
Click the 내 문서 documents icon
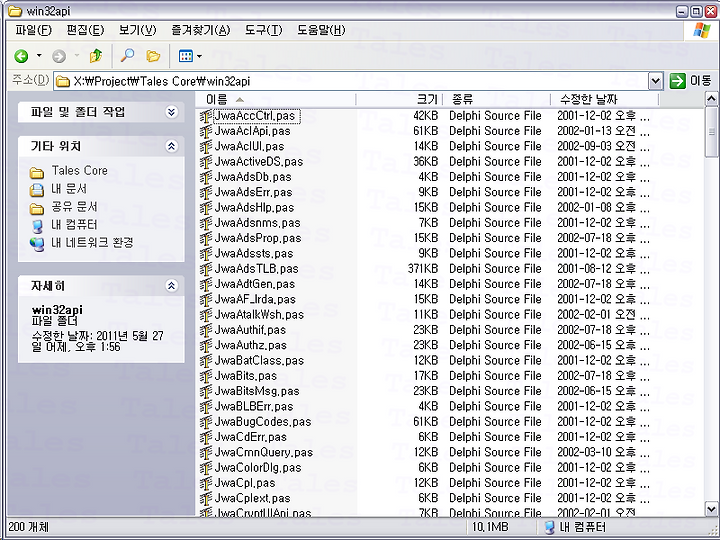37,190
